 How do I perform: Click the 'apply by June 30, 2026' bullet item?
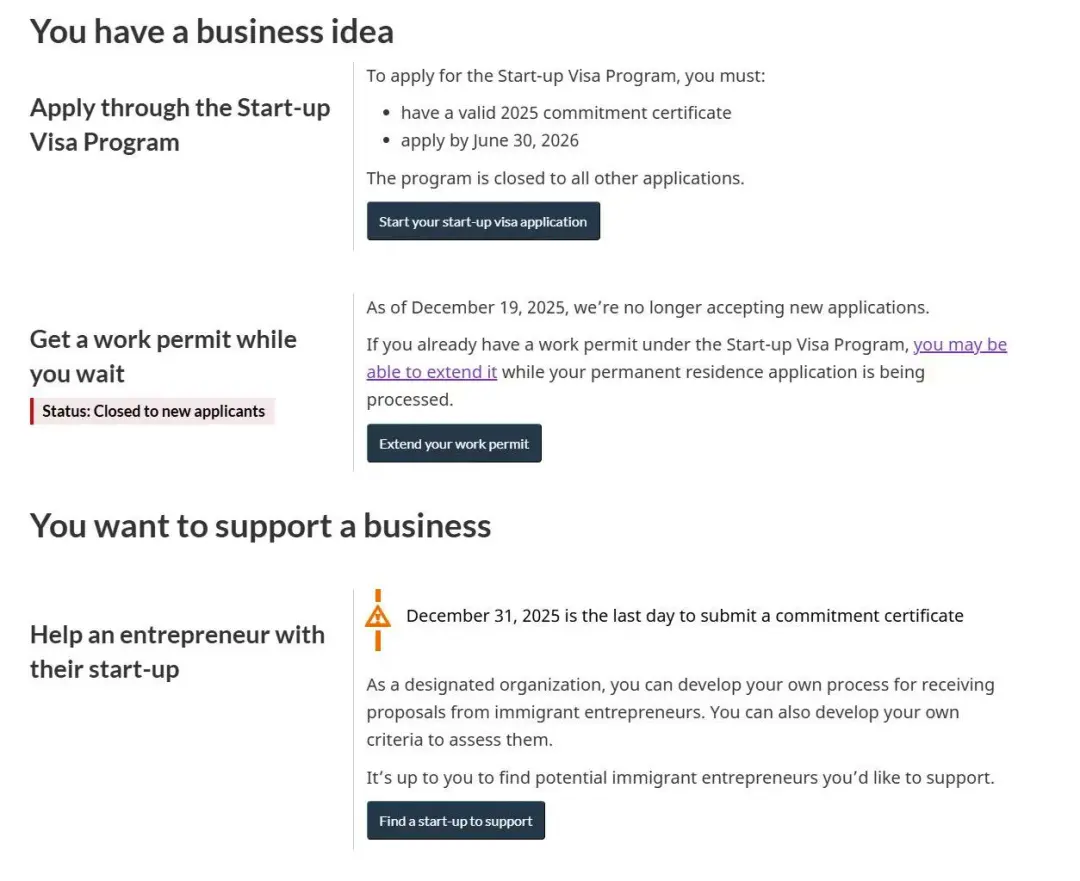[490, 140]
